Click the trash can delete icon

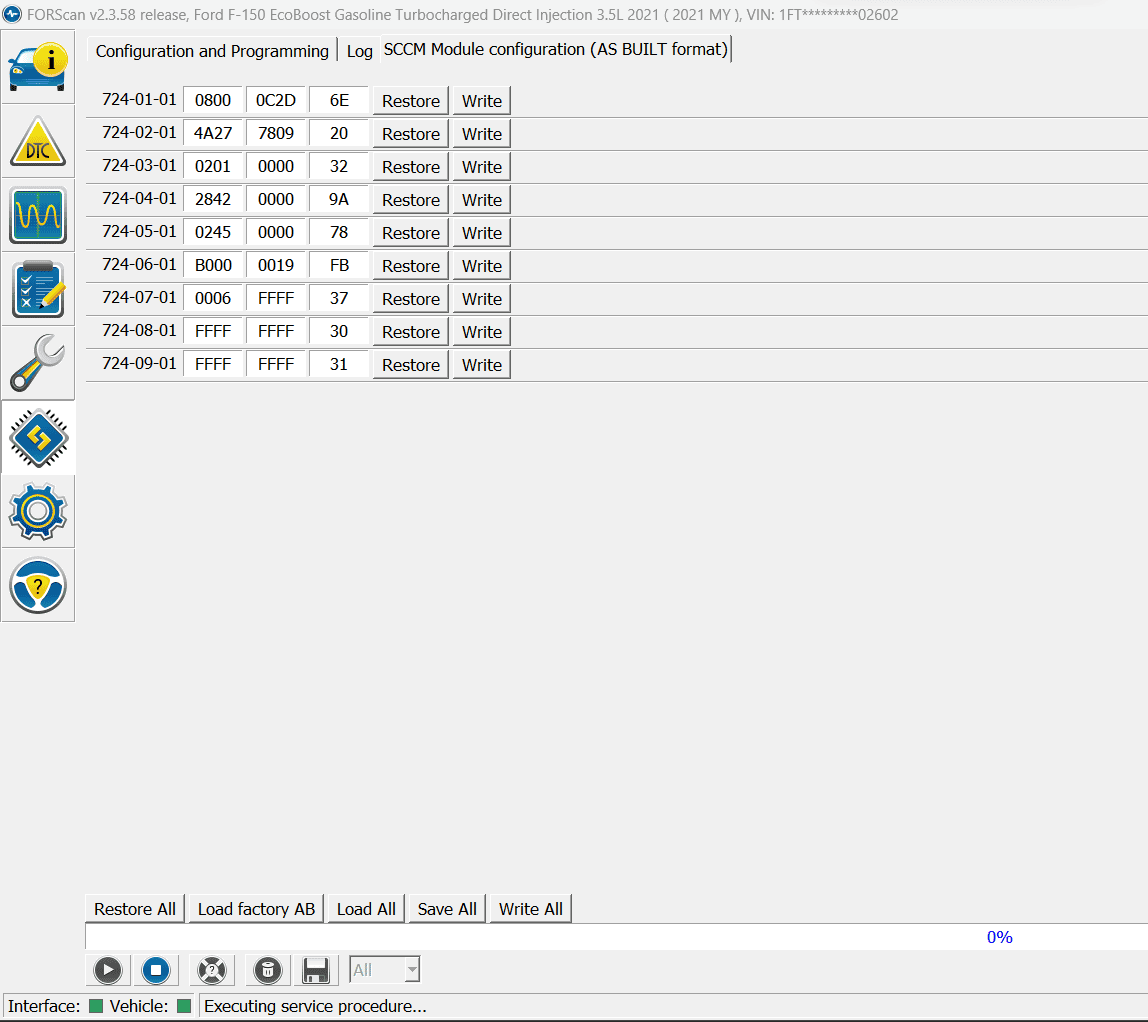pos(267,970)
